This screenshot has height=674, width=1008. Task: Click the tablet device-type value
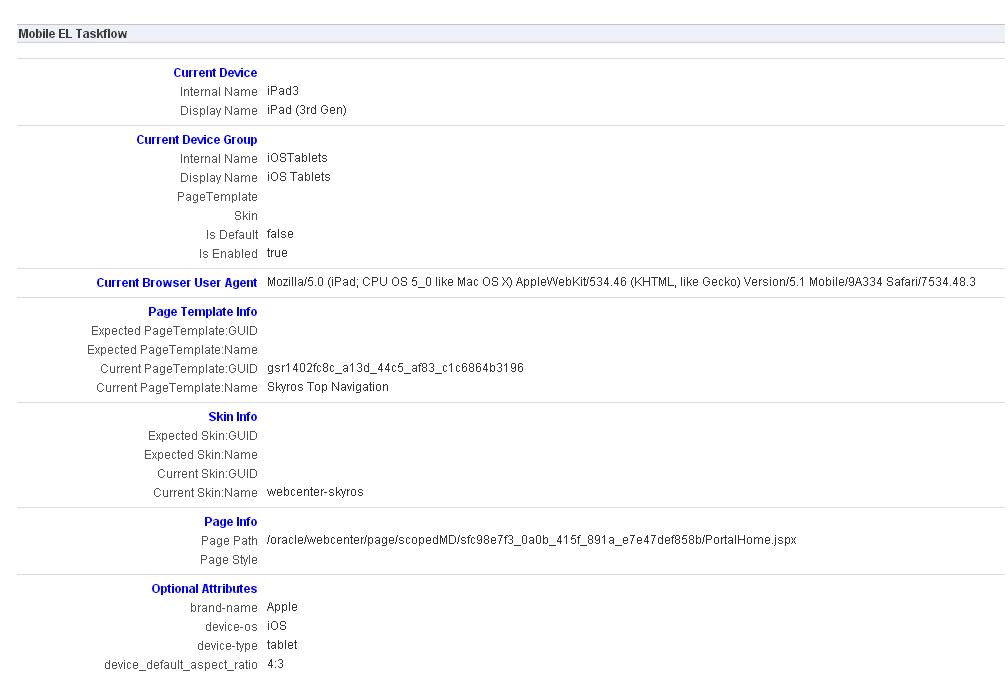[x=282, y=645]
